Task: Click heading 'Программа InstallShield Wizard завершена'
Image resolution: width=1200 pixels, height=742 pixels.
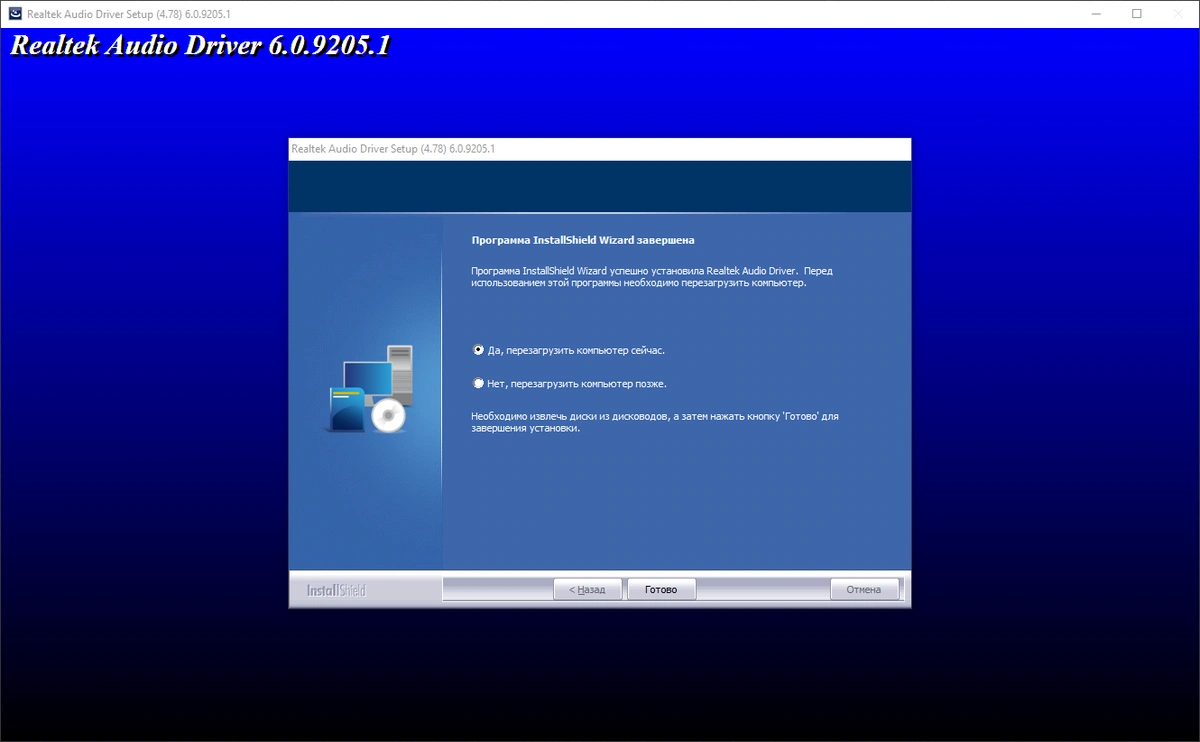Action: coord(583,241)
